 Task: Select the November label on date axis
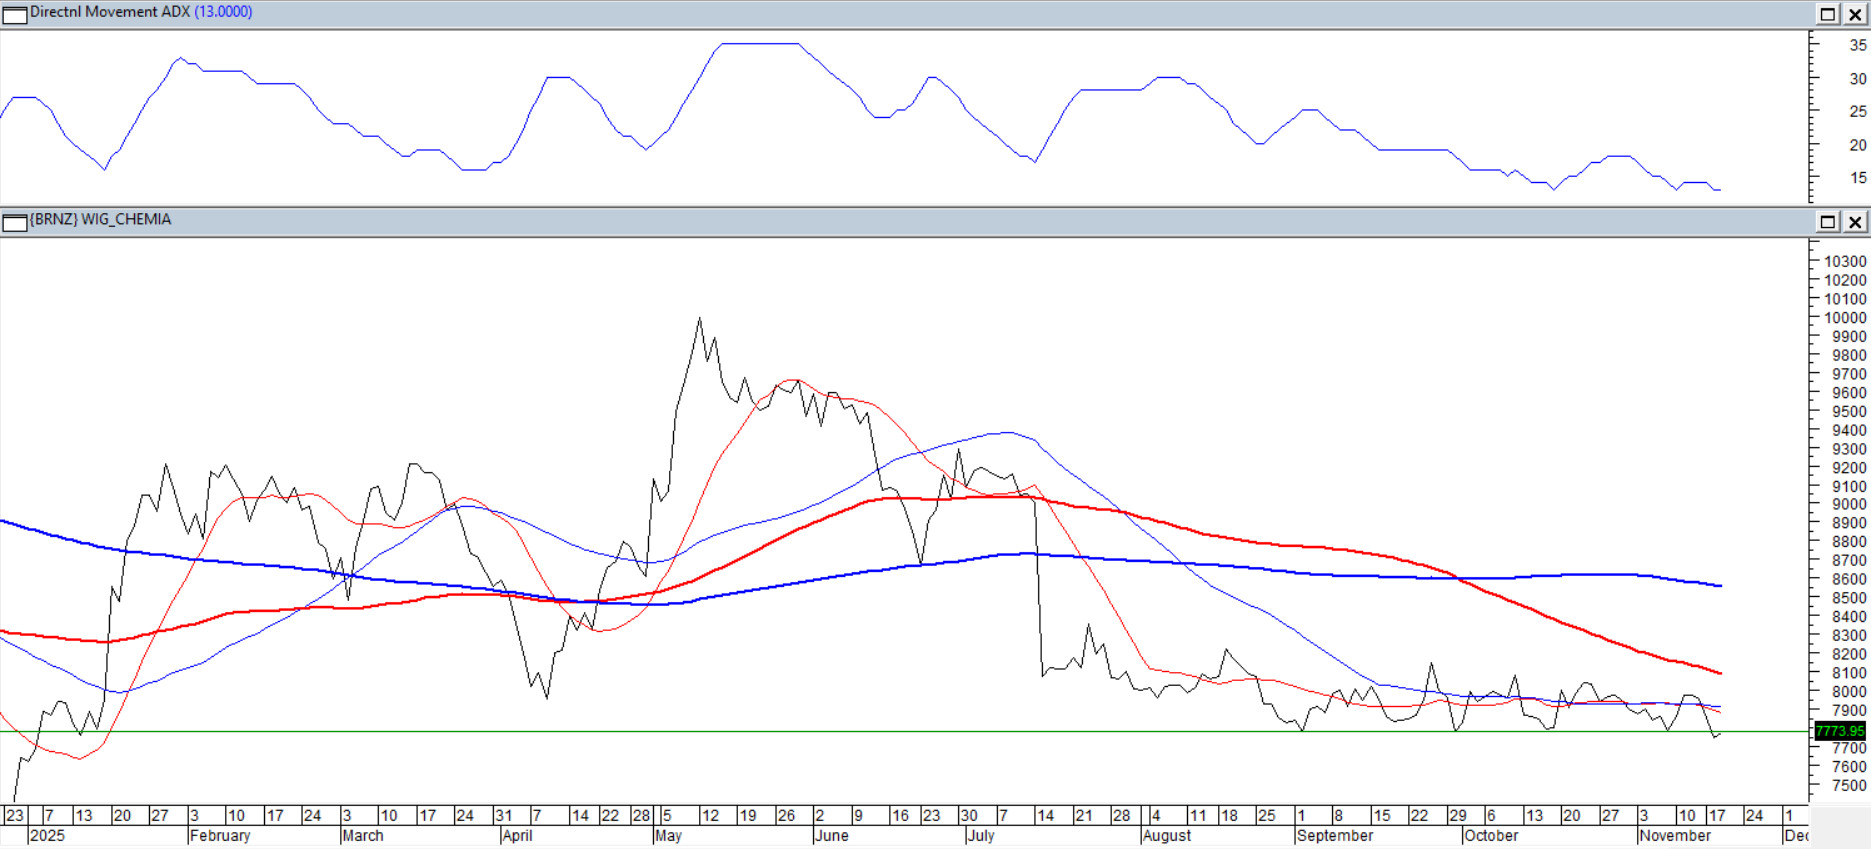[x=1675, y=836]
